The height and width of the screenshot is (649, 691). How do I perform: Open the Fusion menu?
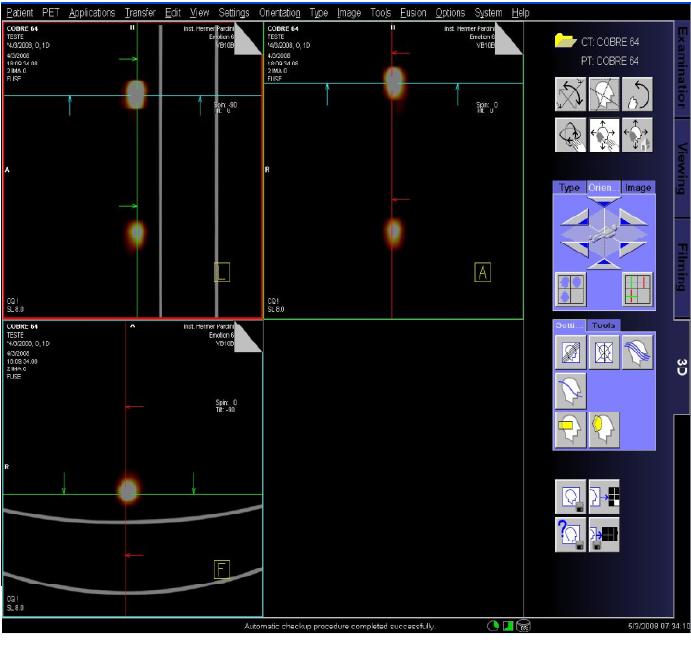413,13
